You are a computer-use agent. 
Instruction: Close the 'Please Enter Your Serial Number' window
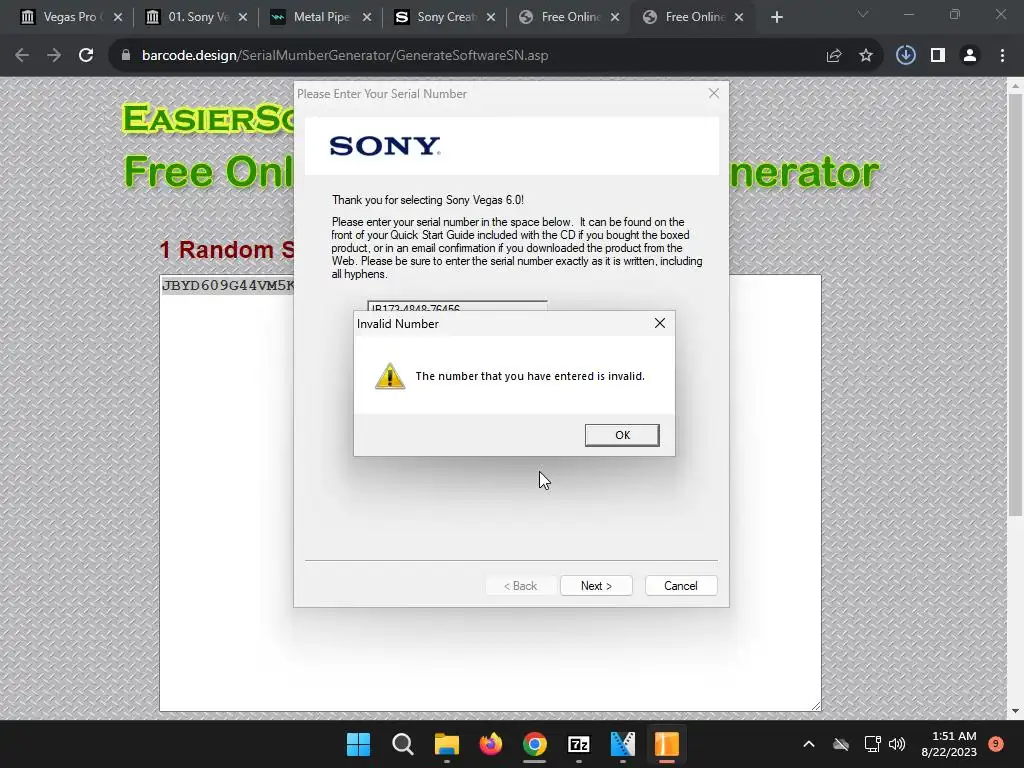[x=714, y=93]
